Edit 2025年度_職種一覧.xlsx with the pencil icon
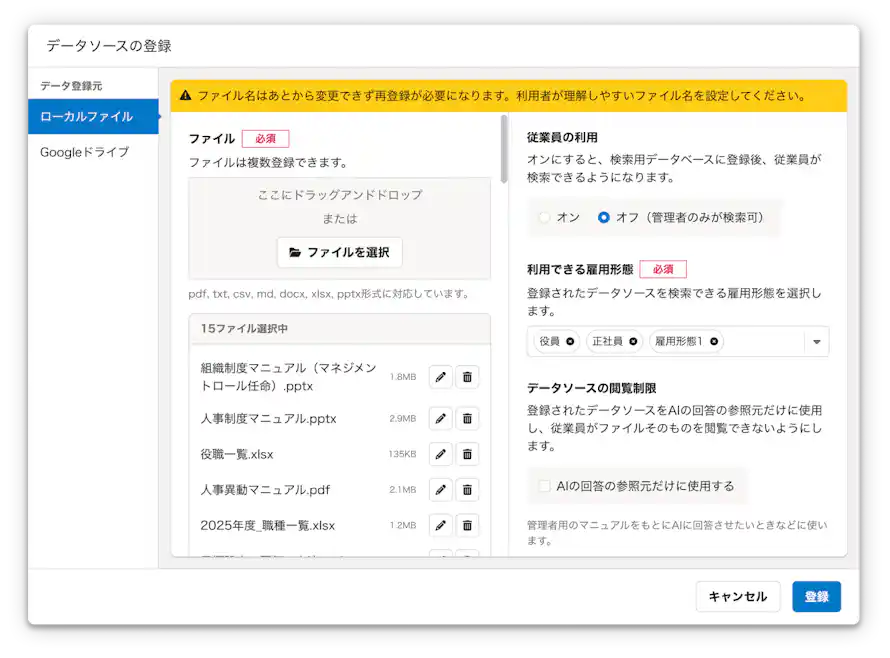Viewport: 890px width, 658px height. (x=440, y=525)
